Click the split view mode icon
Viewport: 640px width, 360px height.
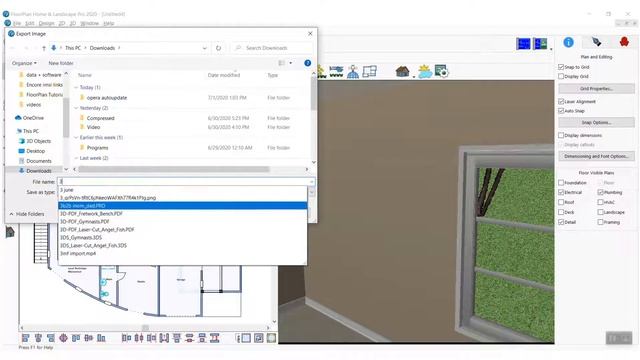(x=259, y=338)
